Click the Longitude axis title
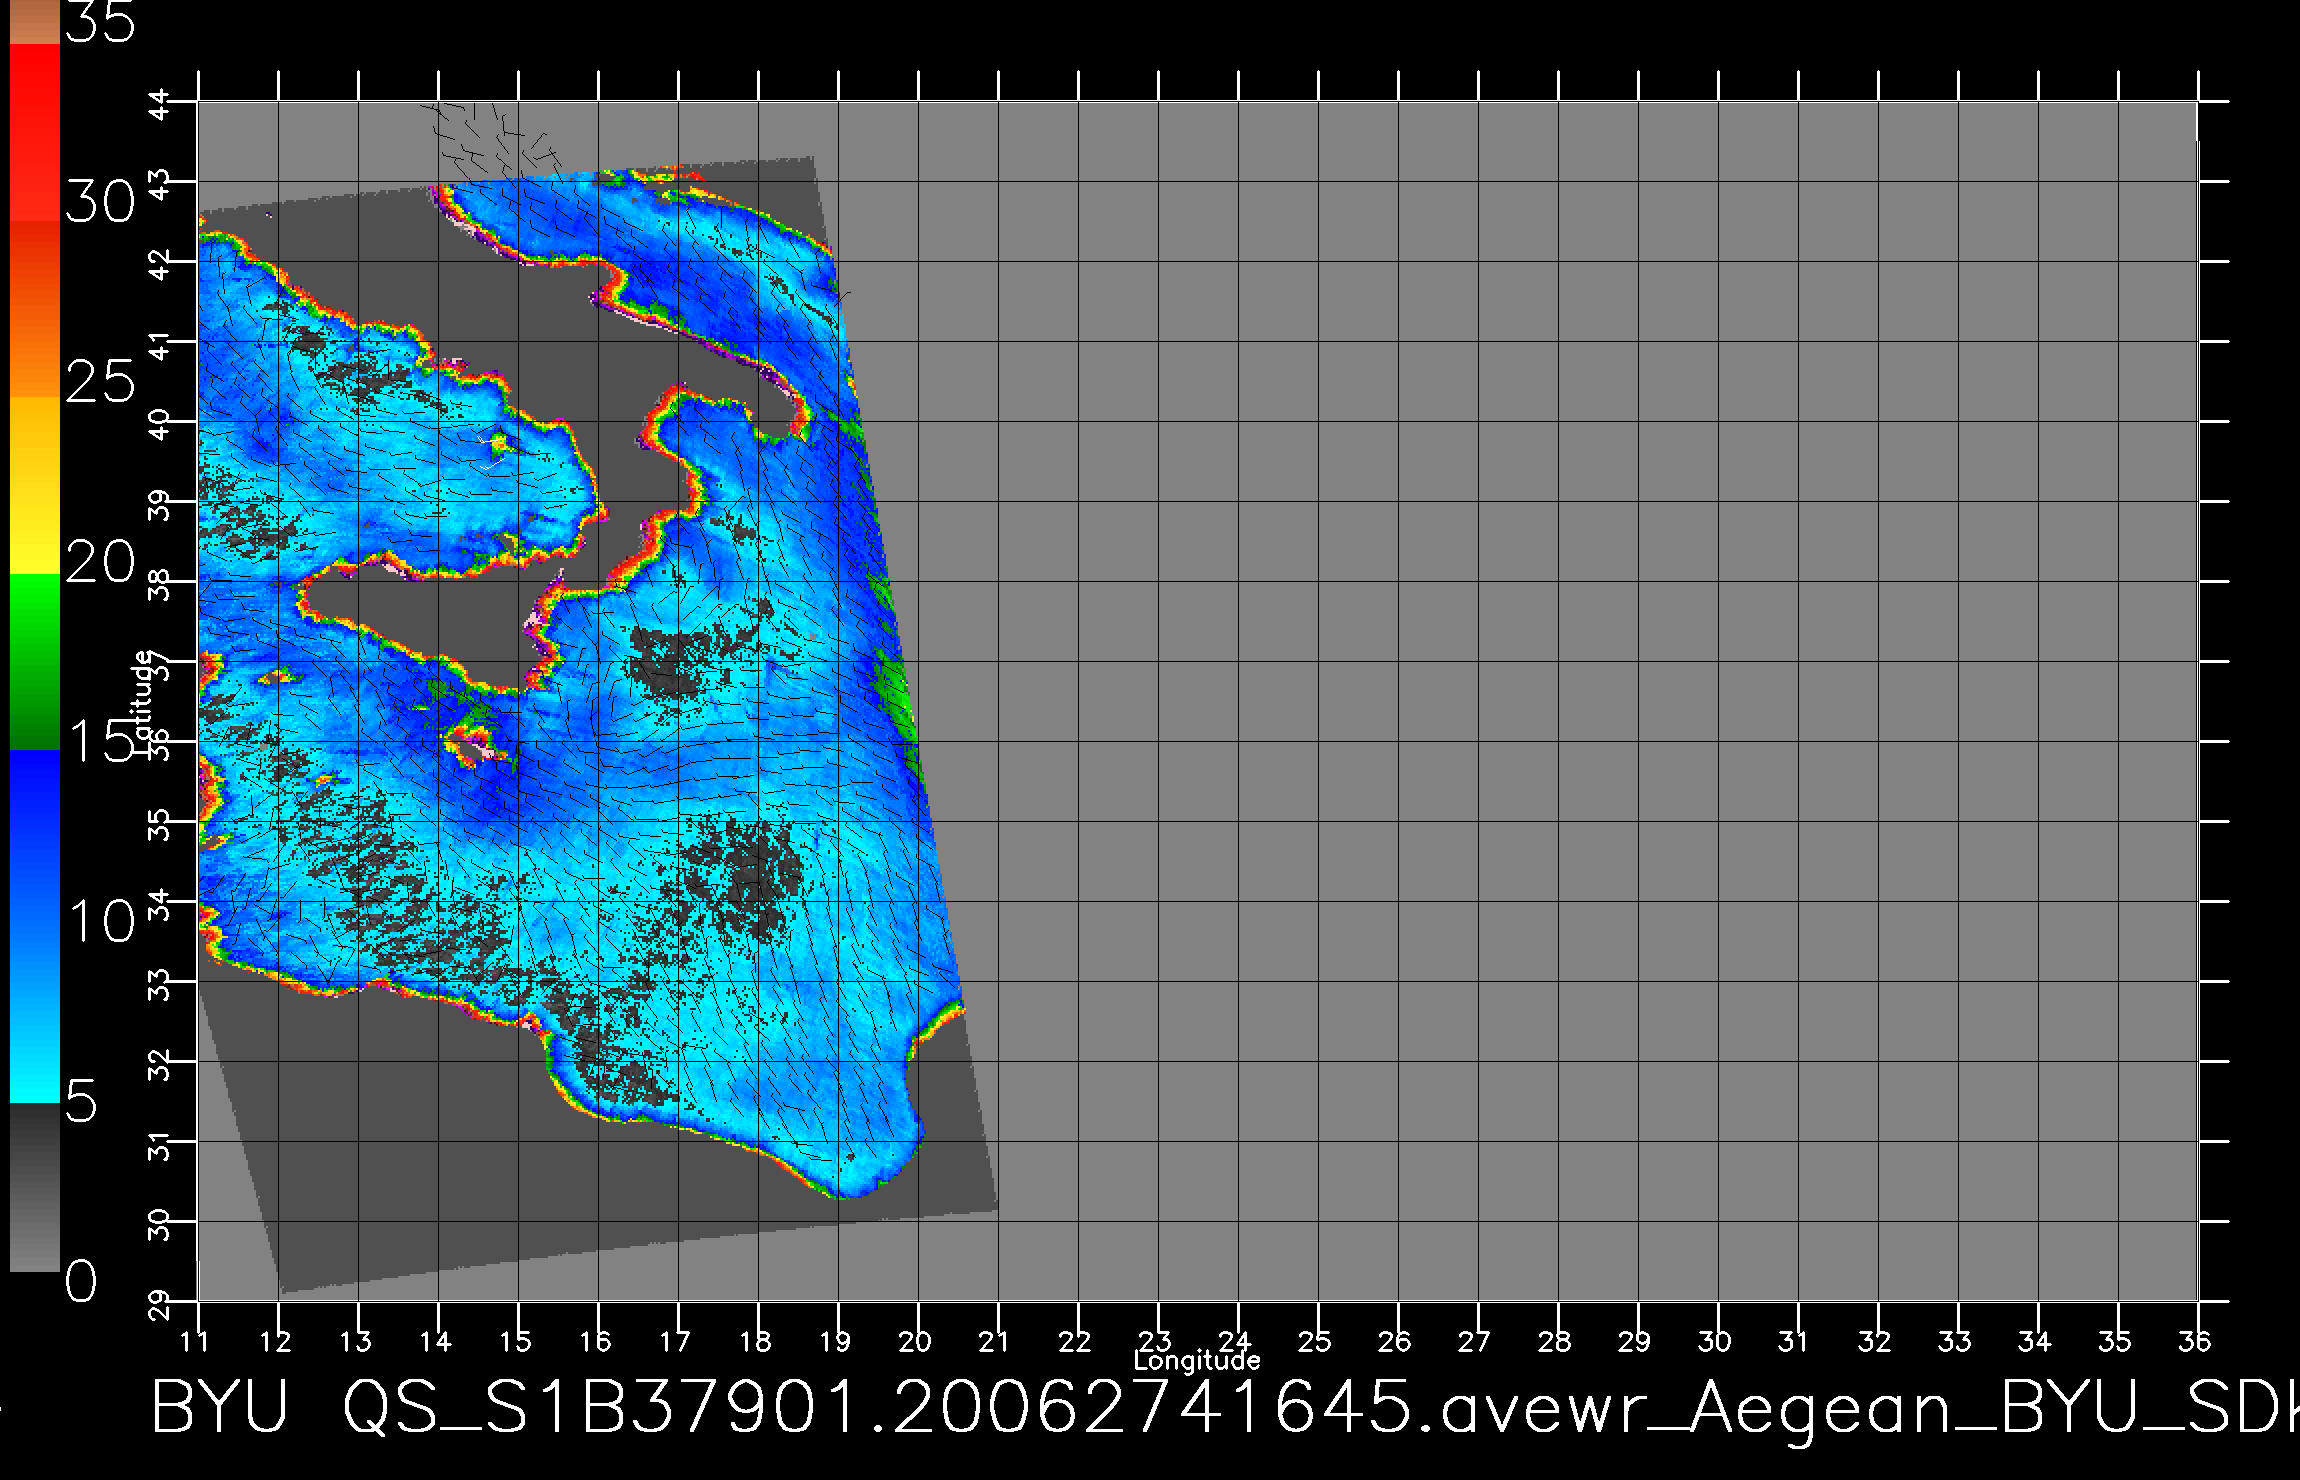This screenshot has width=2300, height=1480. [x=1196, y=1361]
